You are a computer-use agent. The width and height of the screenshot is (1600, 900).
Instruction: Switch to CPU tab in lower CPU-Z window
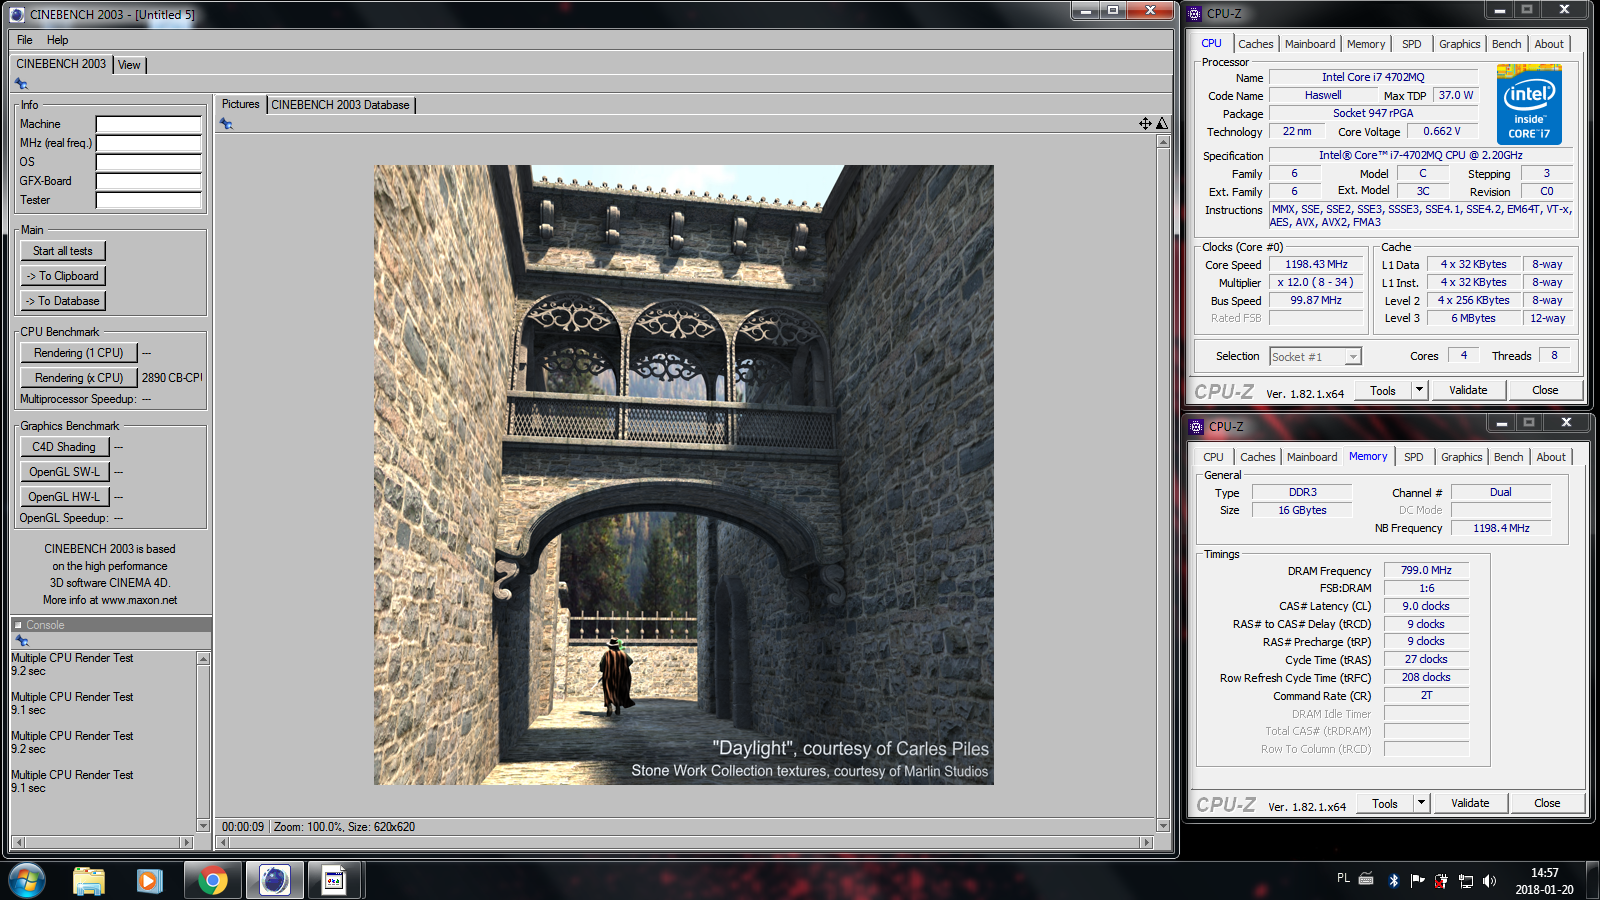pos(1214,457)
